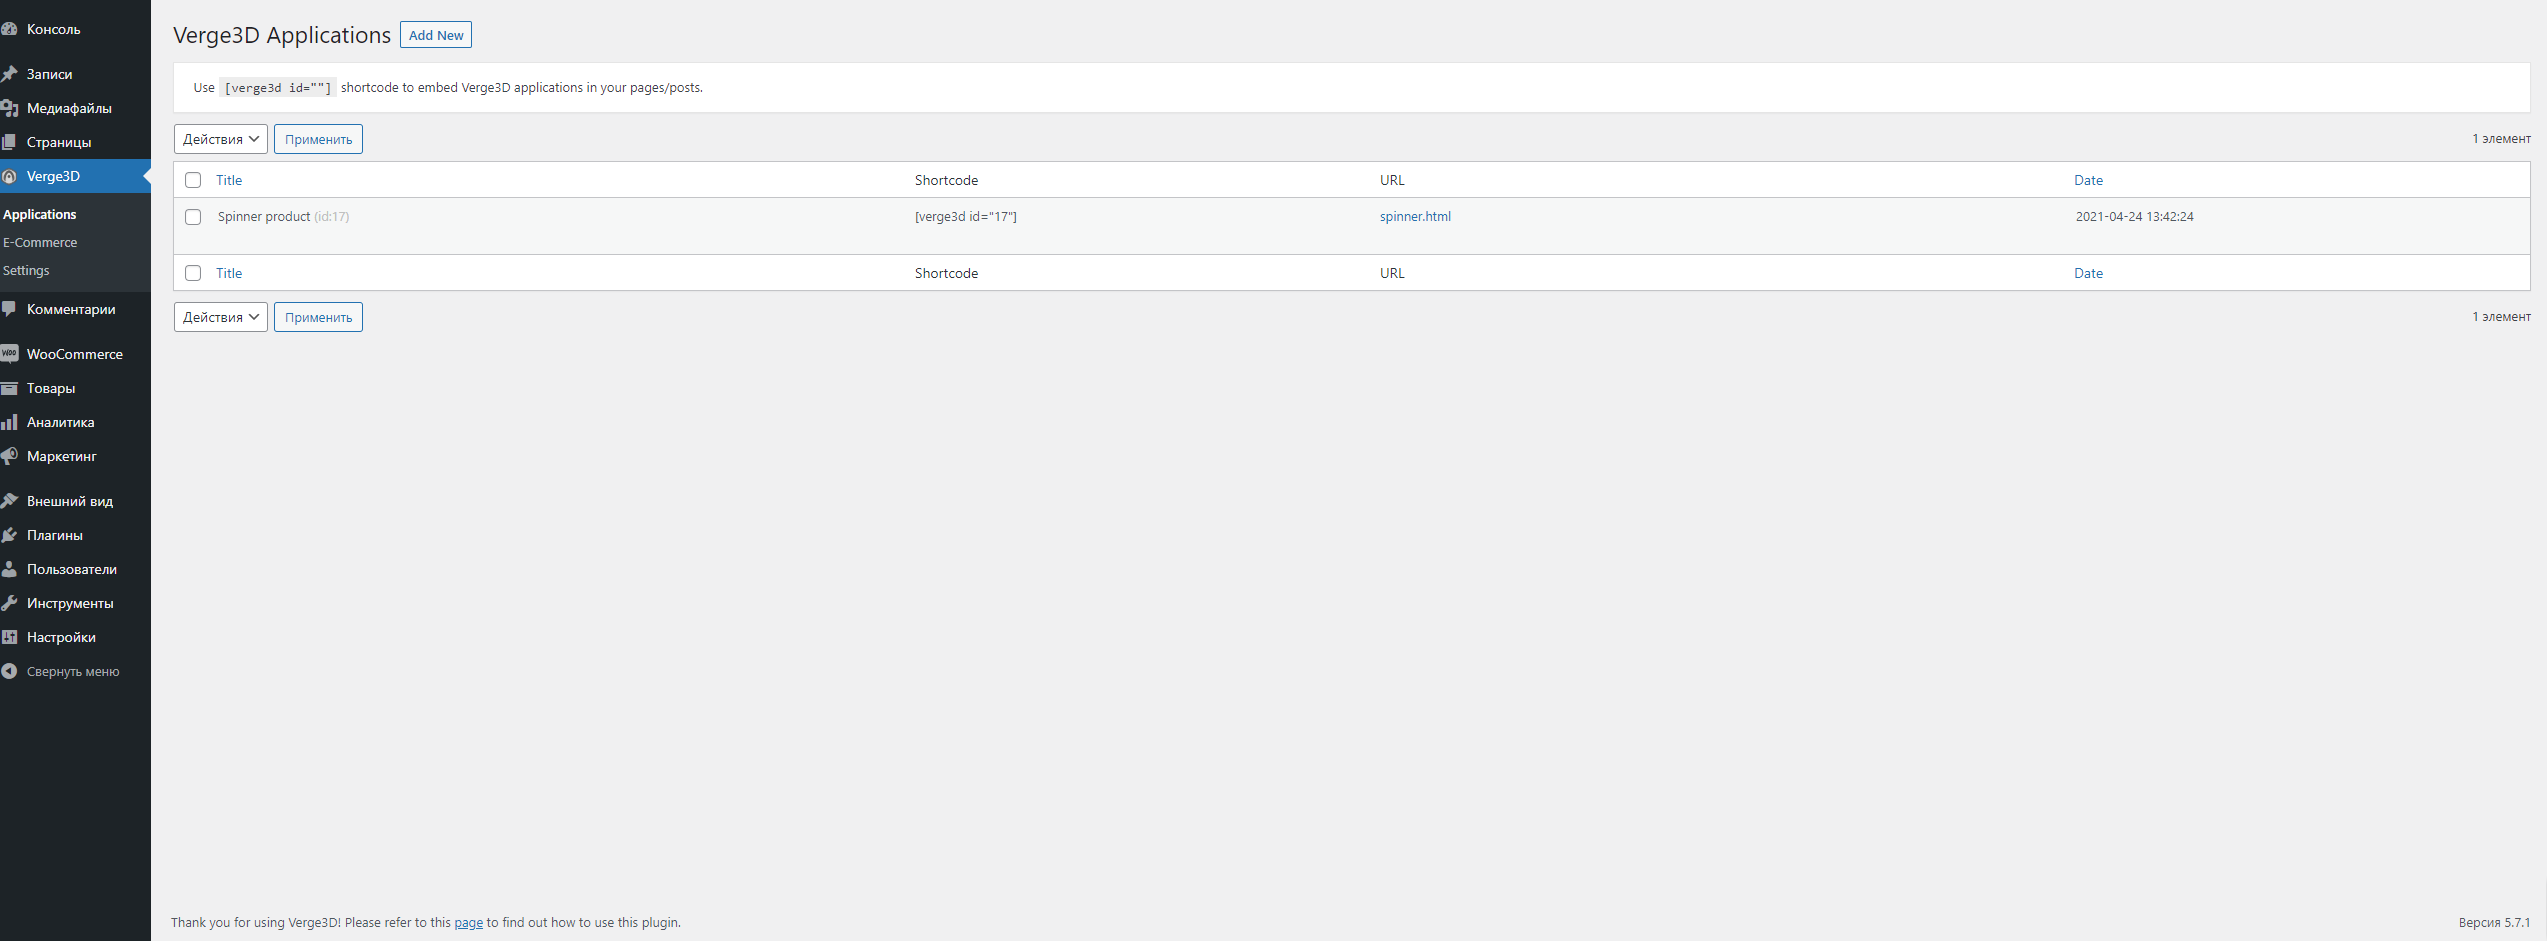The height and width of the screenshot is (941, 2547).
Task: Go to Консоль menu item
Action: click(54, 29)
